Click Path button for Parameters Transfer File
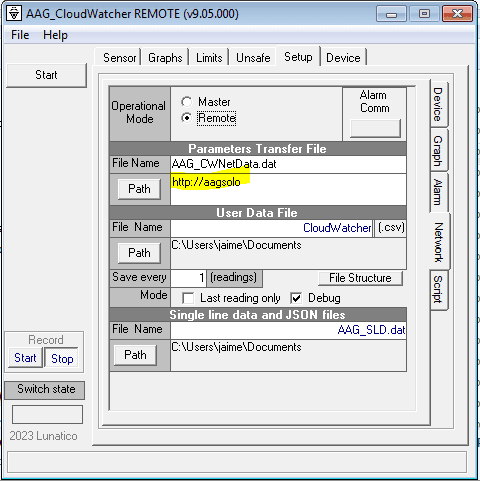Screen dimensions: 480x481 tap(139, 189)
